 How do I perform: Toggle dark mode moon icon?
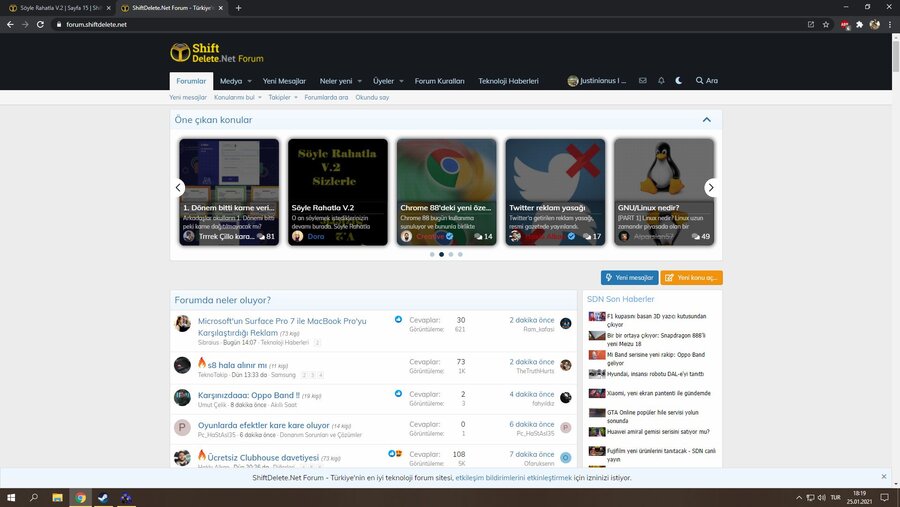tap(679, 81)
